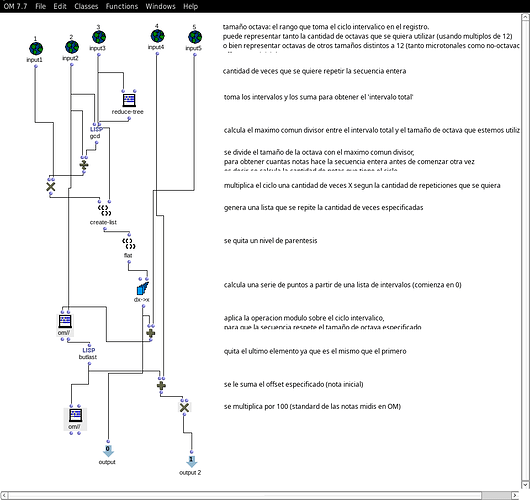Image resolution: width=530 pixels, height=500 pixels.
Task: Click the vertical scrollbar track
Action: pos(526,250)
